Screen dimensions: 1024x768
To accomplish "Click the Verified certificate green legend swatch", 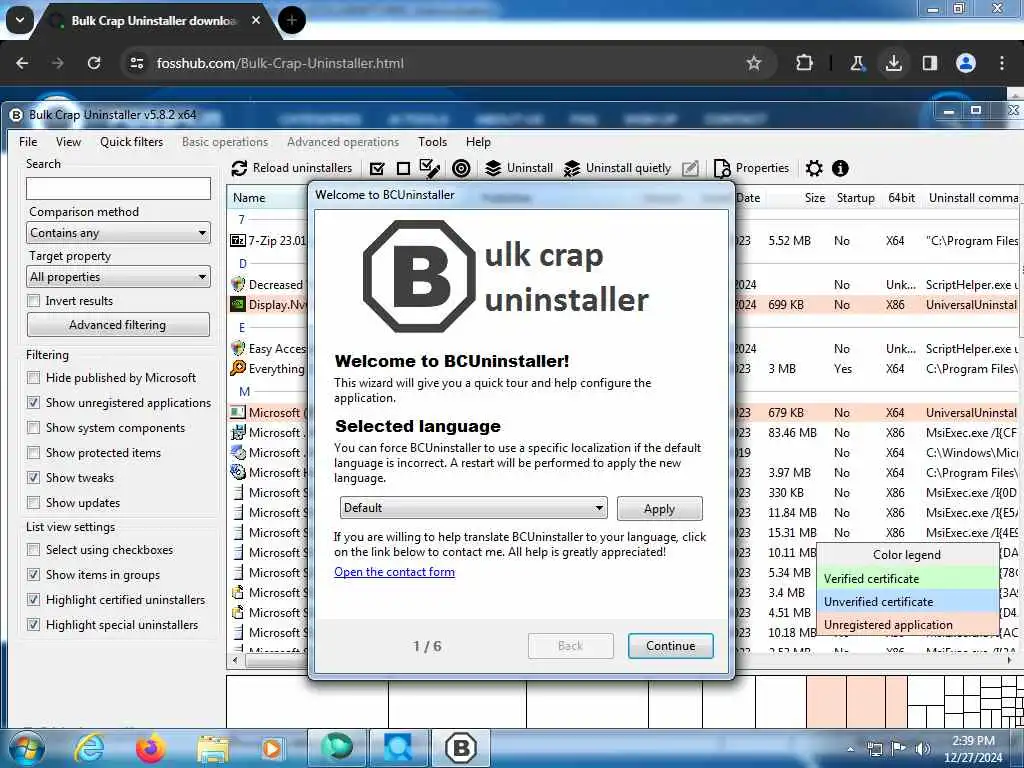I will (x=908, y=579).
